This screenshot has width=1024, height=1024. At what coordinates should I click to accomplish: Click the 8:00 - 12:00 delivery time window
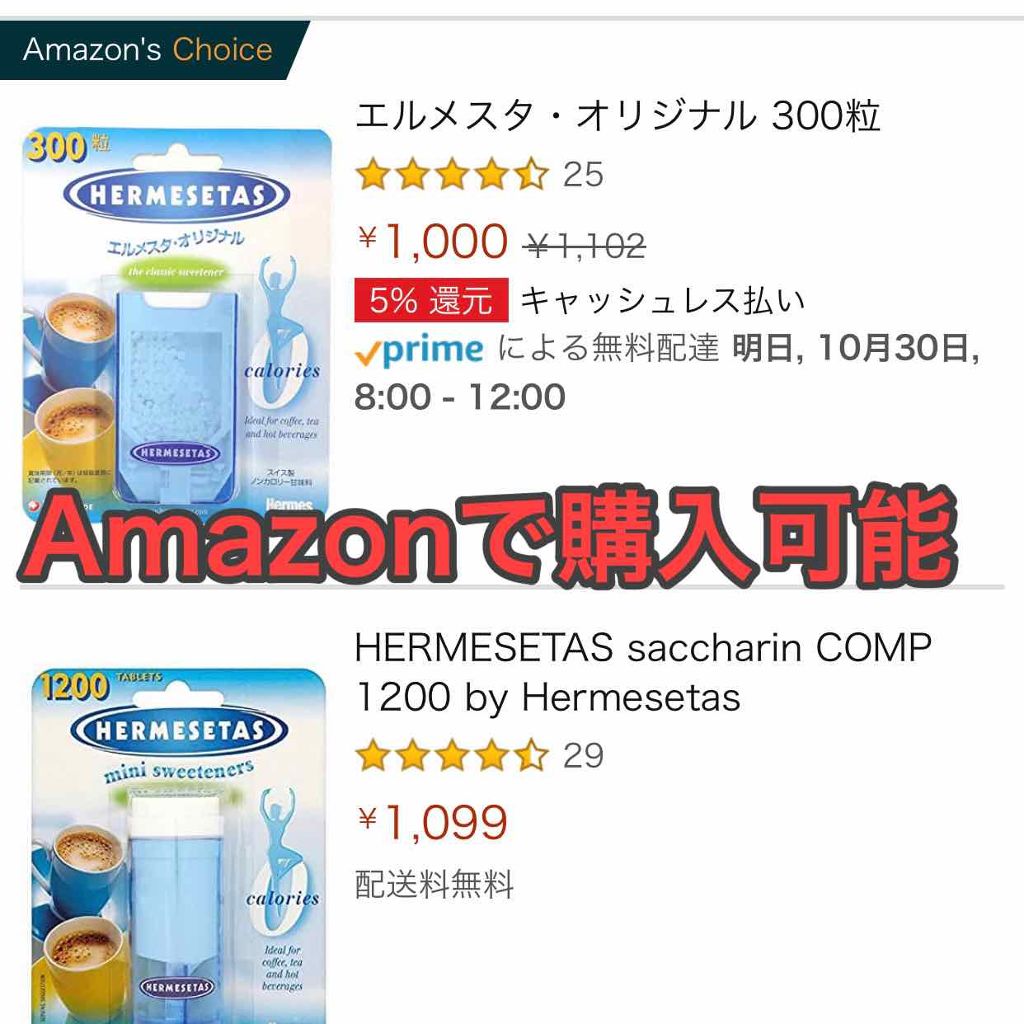[x=460, y=397]
